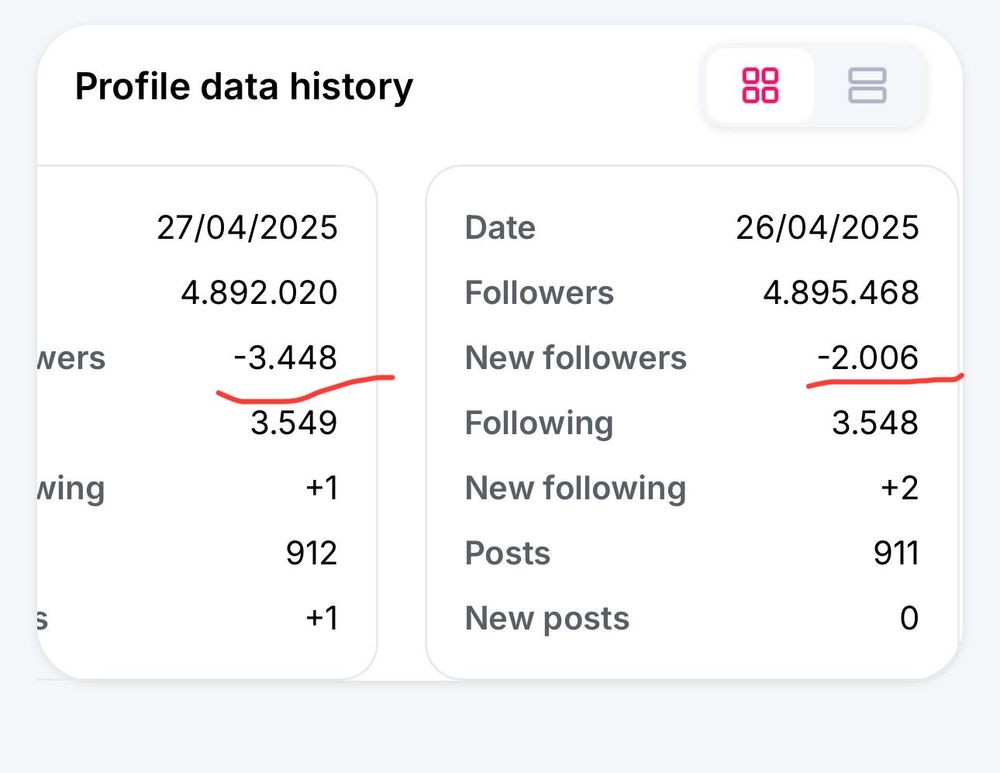Select the -2.006 new followers value
This screenshot has height=773, width=1000.
point(866,357)
